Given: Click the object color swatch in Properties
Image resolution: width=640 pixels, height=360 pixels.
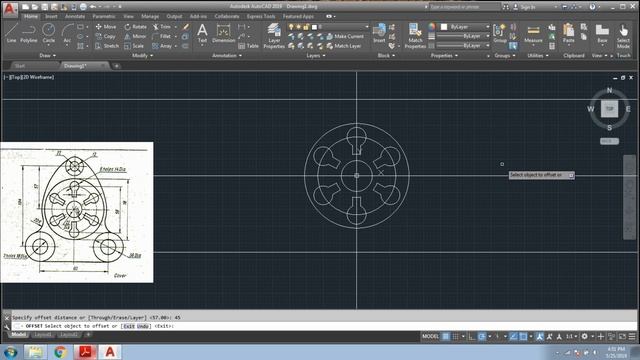Looking at the screenshot, I should point(444,27).
